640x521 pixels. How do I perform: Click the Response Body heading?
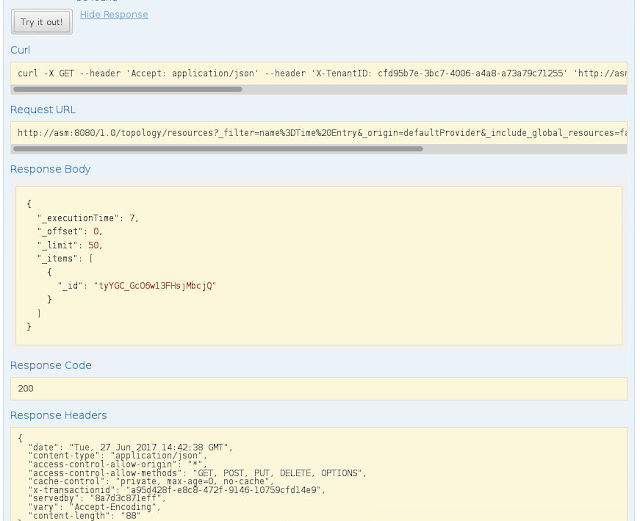tap(50, 169)
